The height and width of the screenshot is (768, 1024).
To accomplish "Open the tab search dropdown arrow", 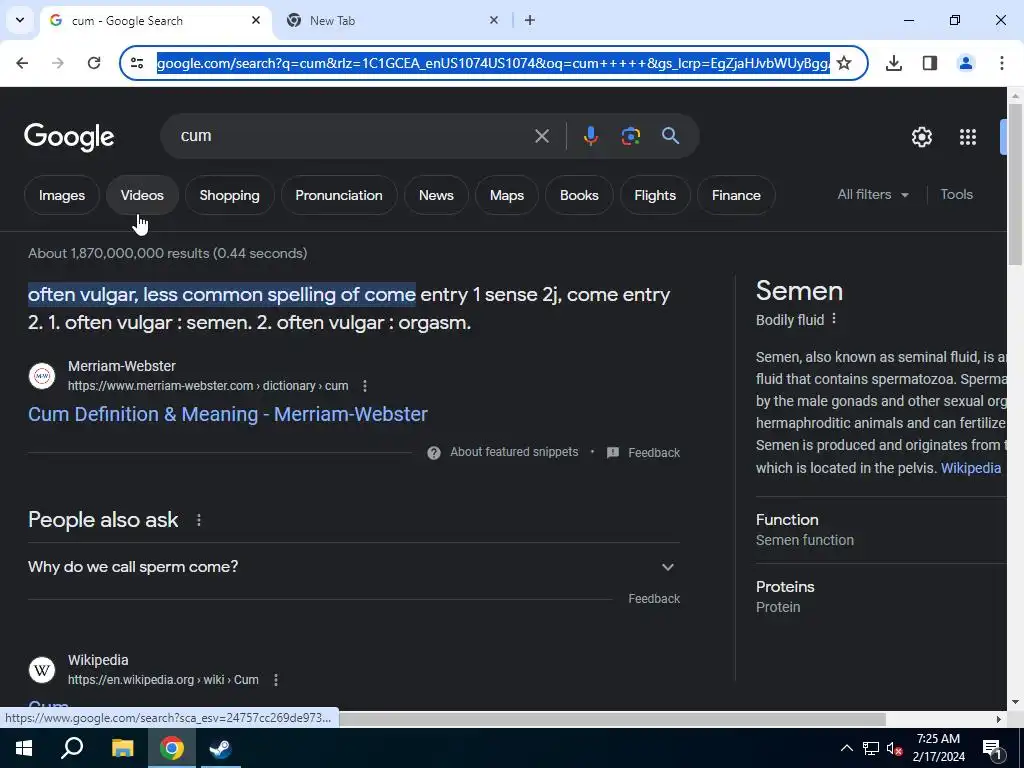I will 20,20.
